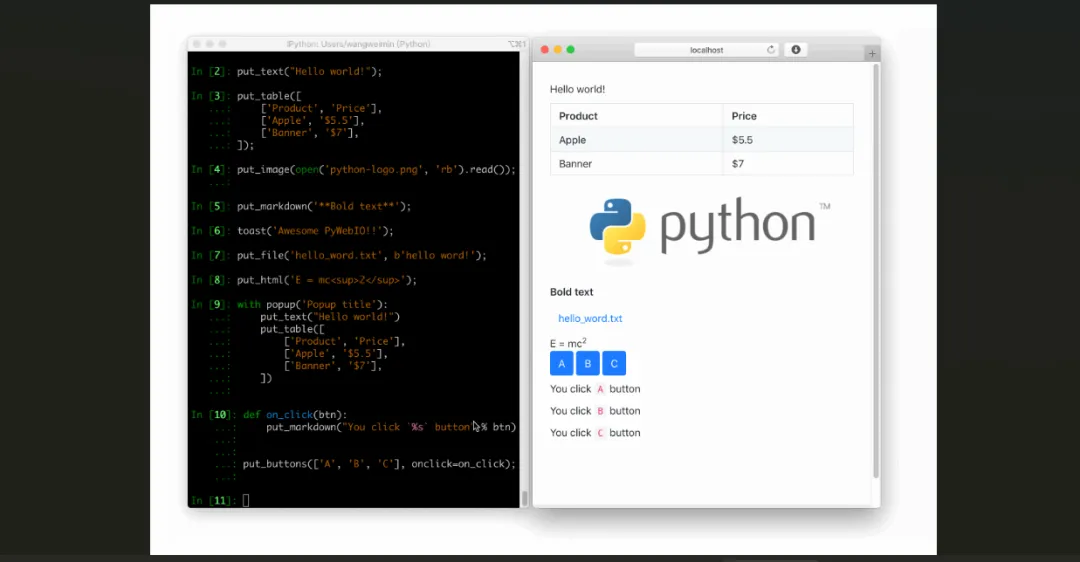Click the Hello world! text in browser
Screen dimensions: 1080x562
click(x=577, y=89)
